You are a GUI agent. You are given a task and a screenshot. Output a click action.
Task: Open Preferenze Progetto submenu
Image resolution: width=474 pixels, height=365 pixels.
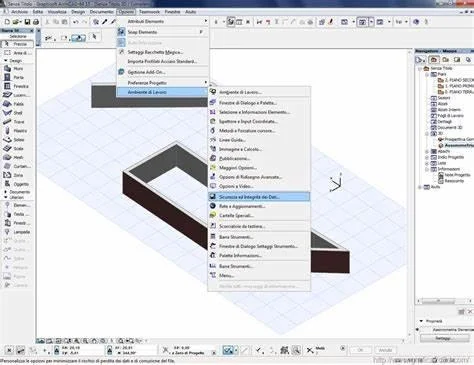click(163, 83)
